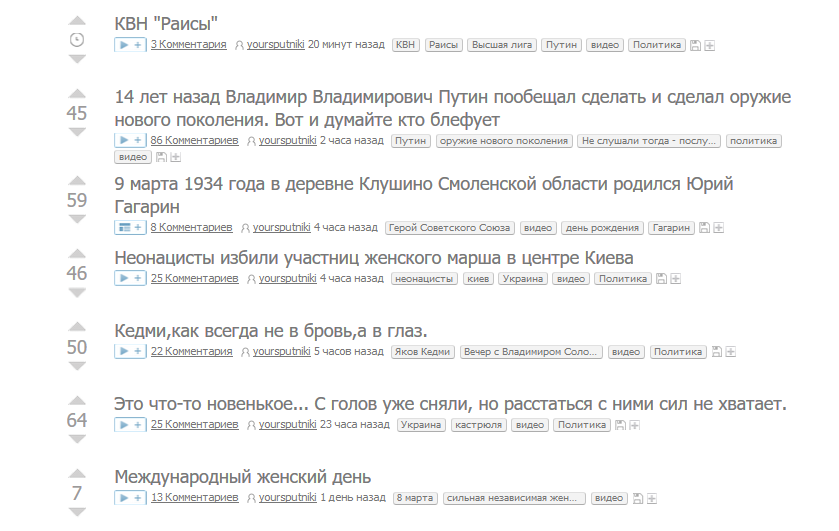The image size is (839, 531).
Task: Downvote the Gagarin post rated 59
Action: (x=77, y=220)
